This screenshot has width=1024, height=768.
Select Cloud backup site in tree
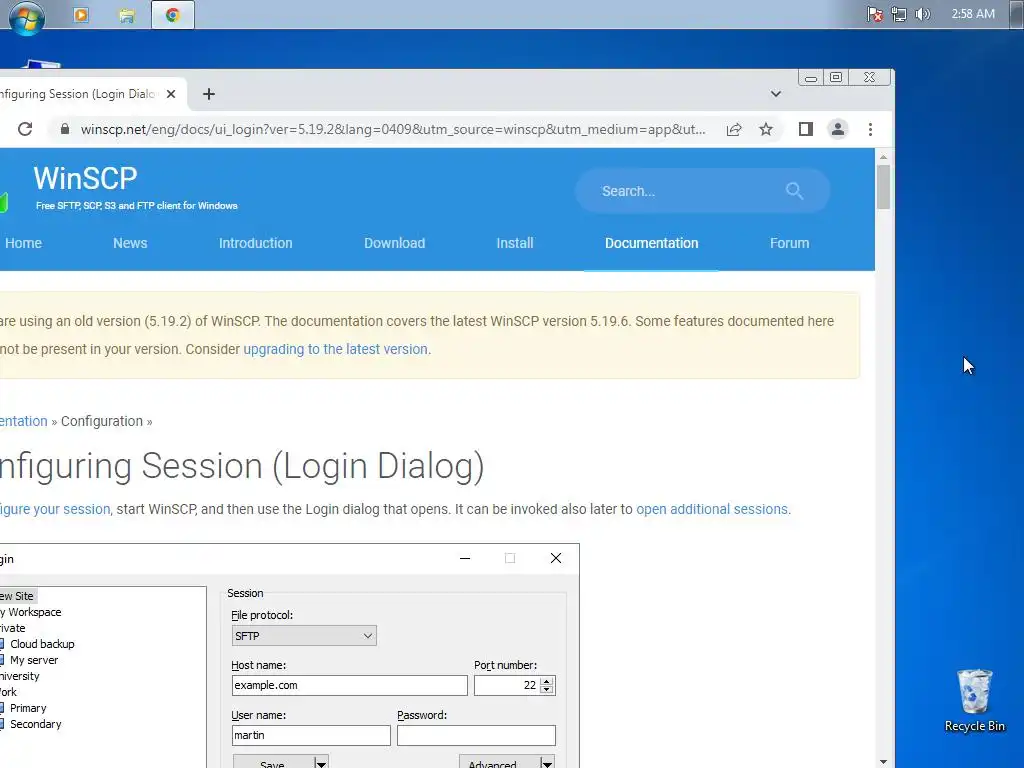(42, 644)
